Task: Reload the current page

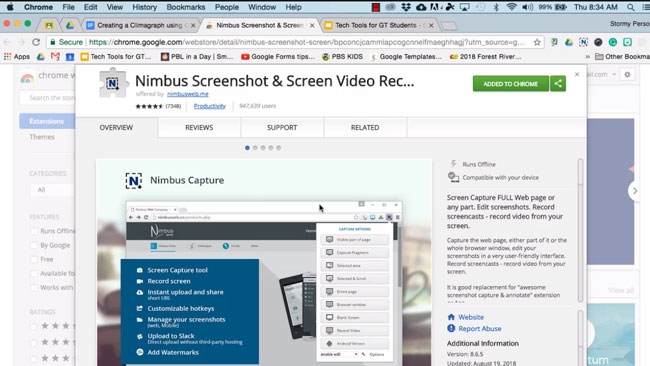Action: [x=36, y=42]
